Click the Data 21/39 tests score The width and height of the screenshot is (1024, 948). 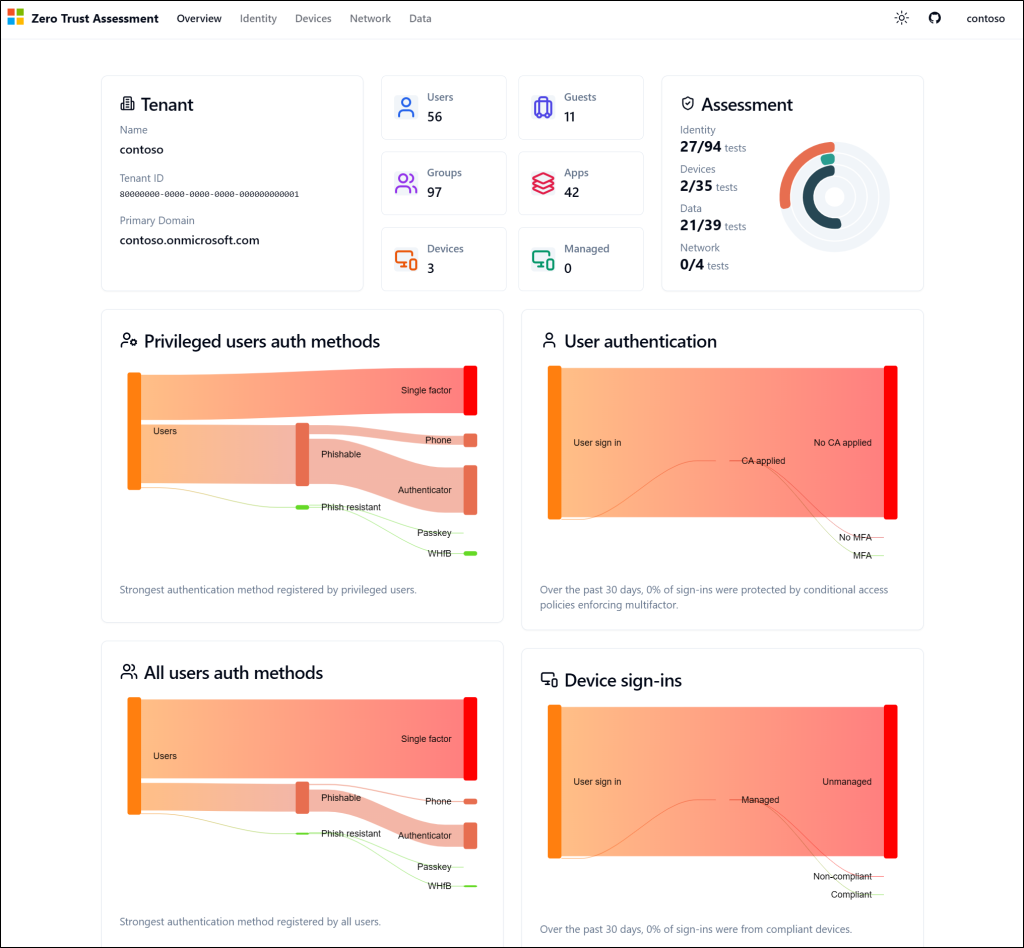click(x=712, y=225)
